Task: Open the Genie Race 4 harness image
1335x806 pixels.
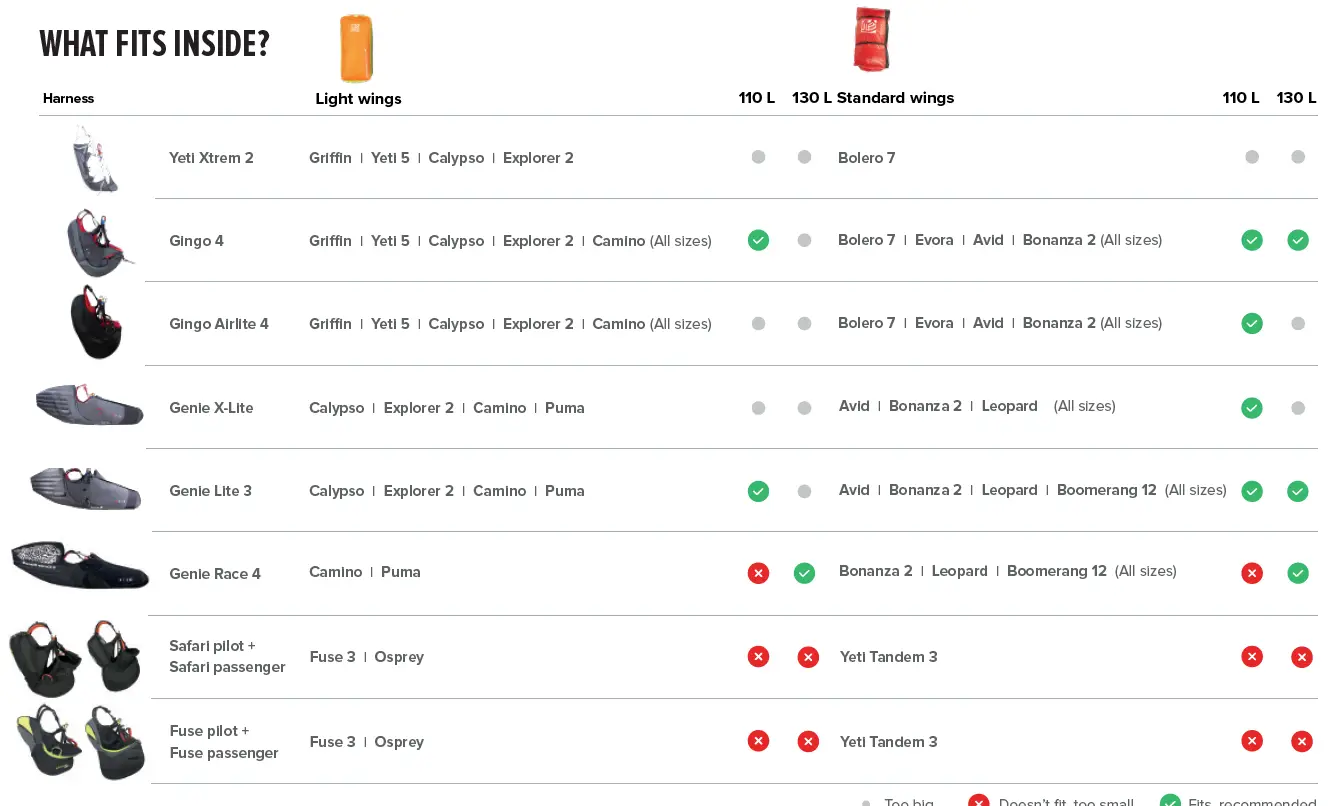Action: point(80,566)
